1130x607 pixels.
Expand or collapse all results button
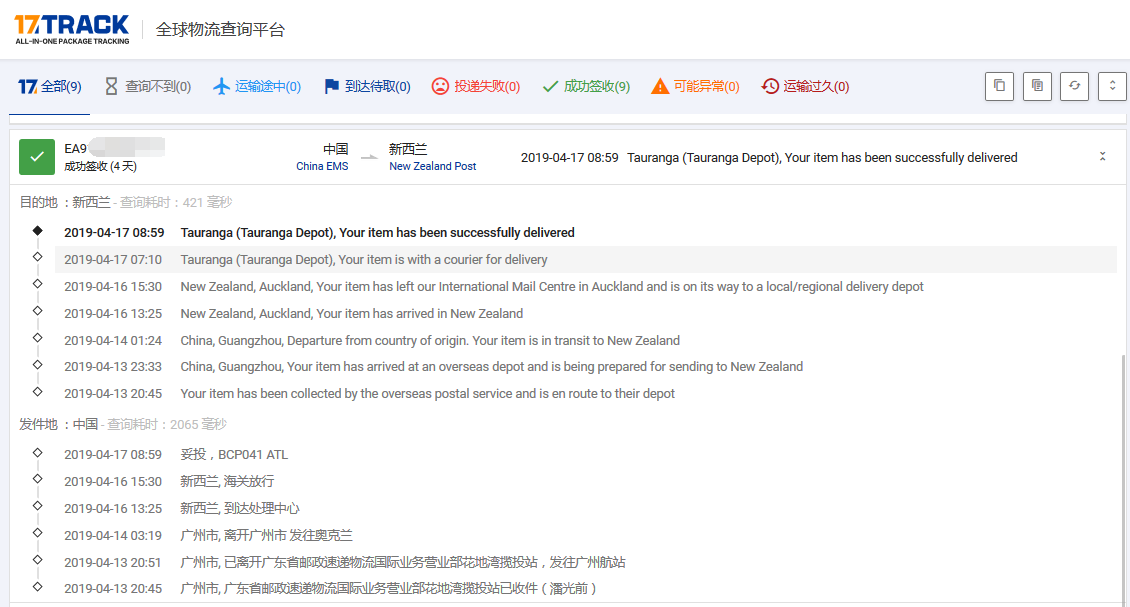pyautogui.click(x=1112, y=86)
